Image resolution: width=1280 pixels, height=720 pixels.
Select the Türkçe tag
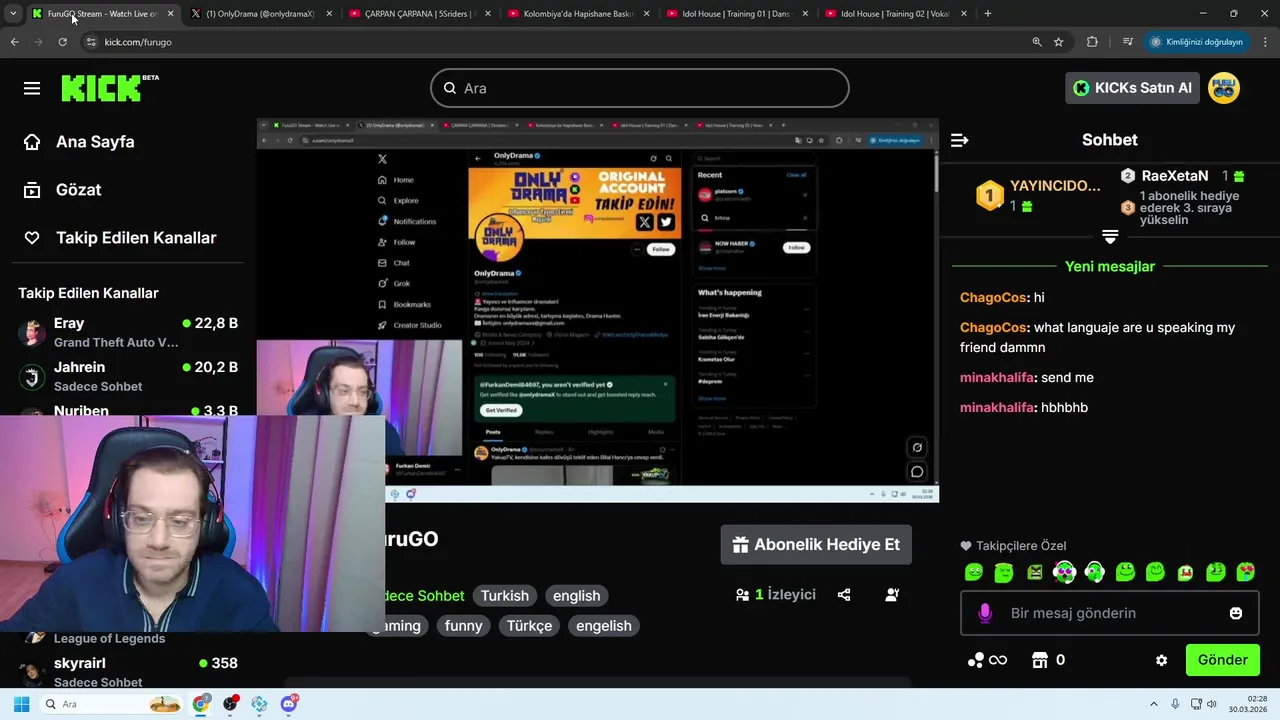pyautogui.click(x=529, y=626)
